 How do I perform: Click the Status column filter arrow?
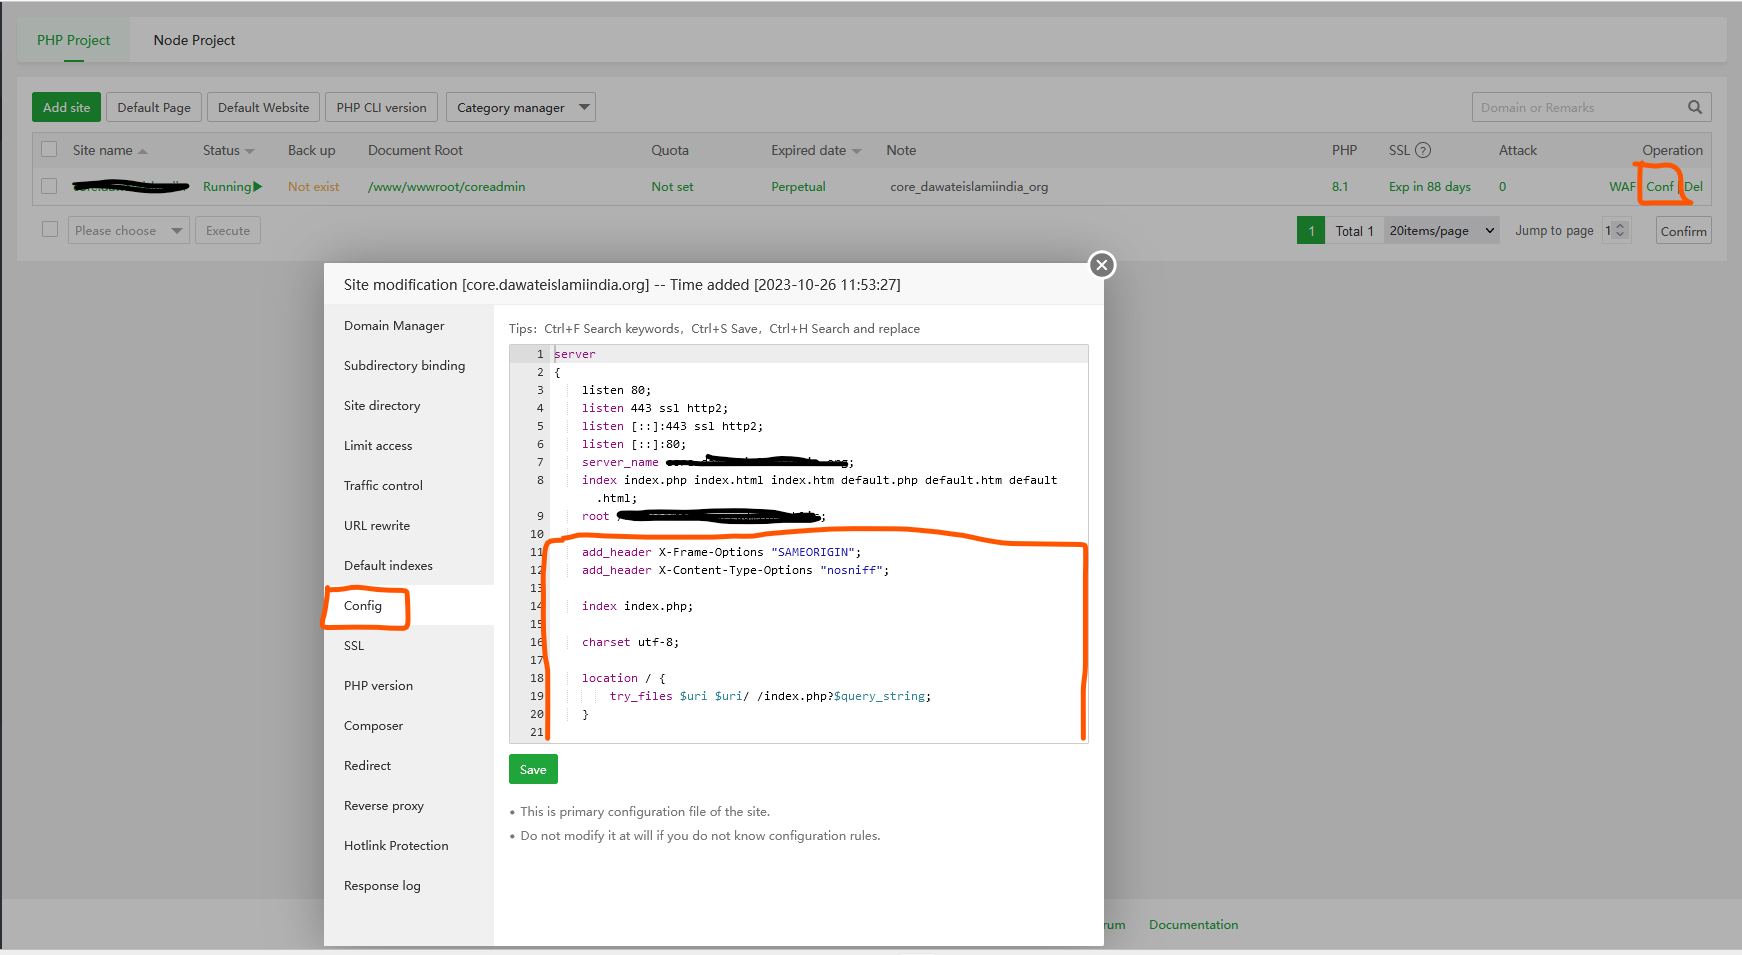tap(250, 151)
